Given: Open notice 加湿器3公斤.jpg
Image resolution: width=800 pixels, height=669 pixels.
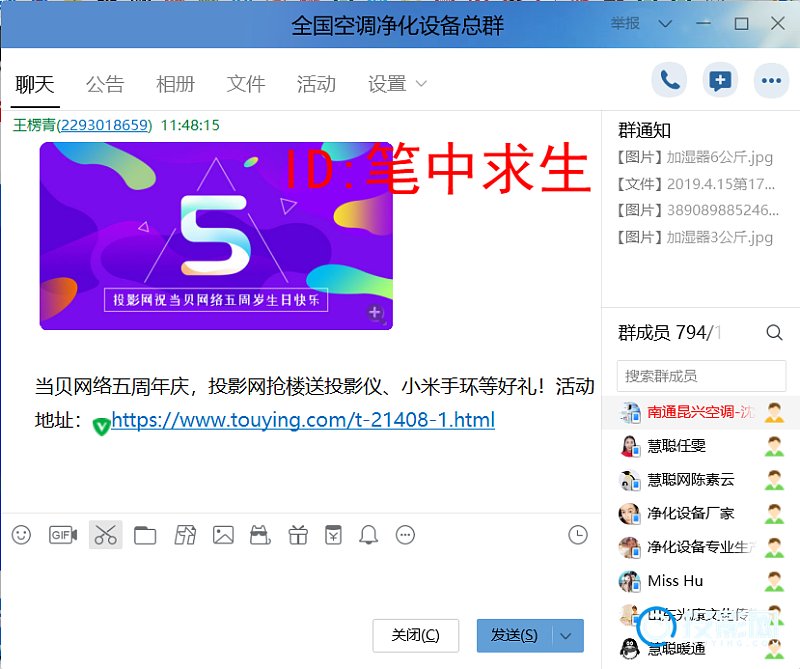Looking at the screenshot, I should [695, 237].
